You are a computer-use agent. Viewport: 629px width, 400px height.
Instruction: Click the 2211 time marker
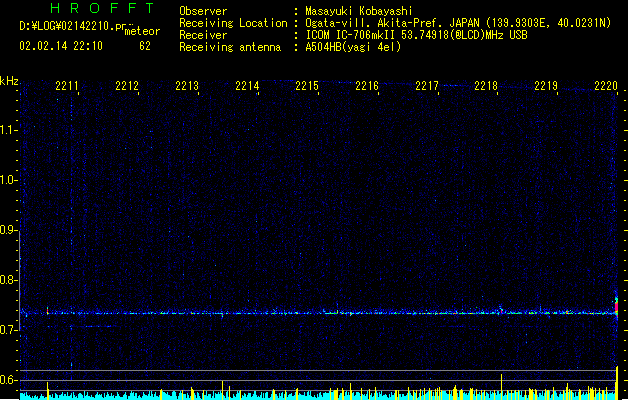[x=67, y=86]
